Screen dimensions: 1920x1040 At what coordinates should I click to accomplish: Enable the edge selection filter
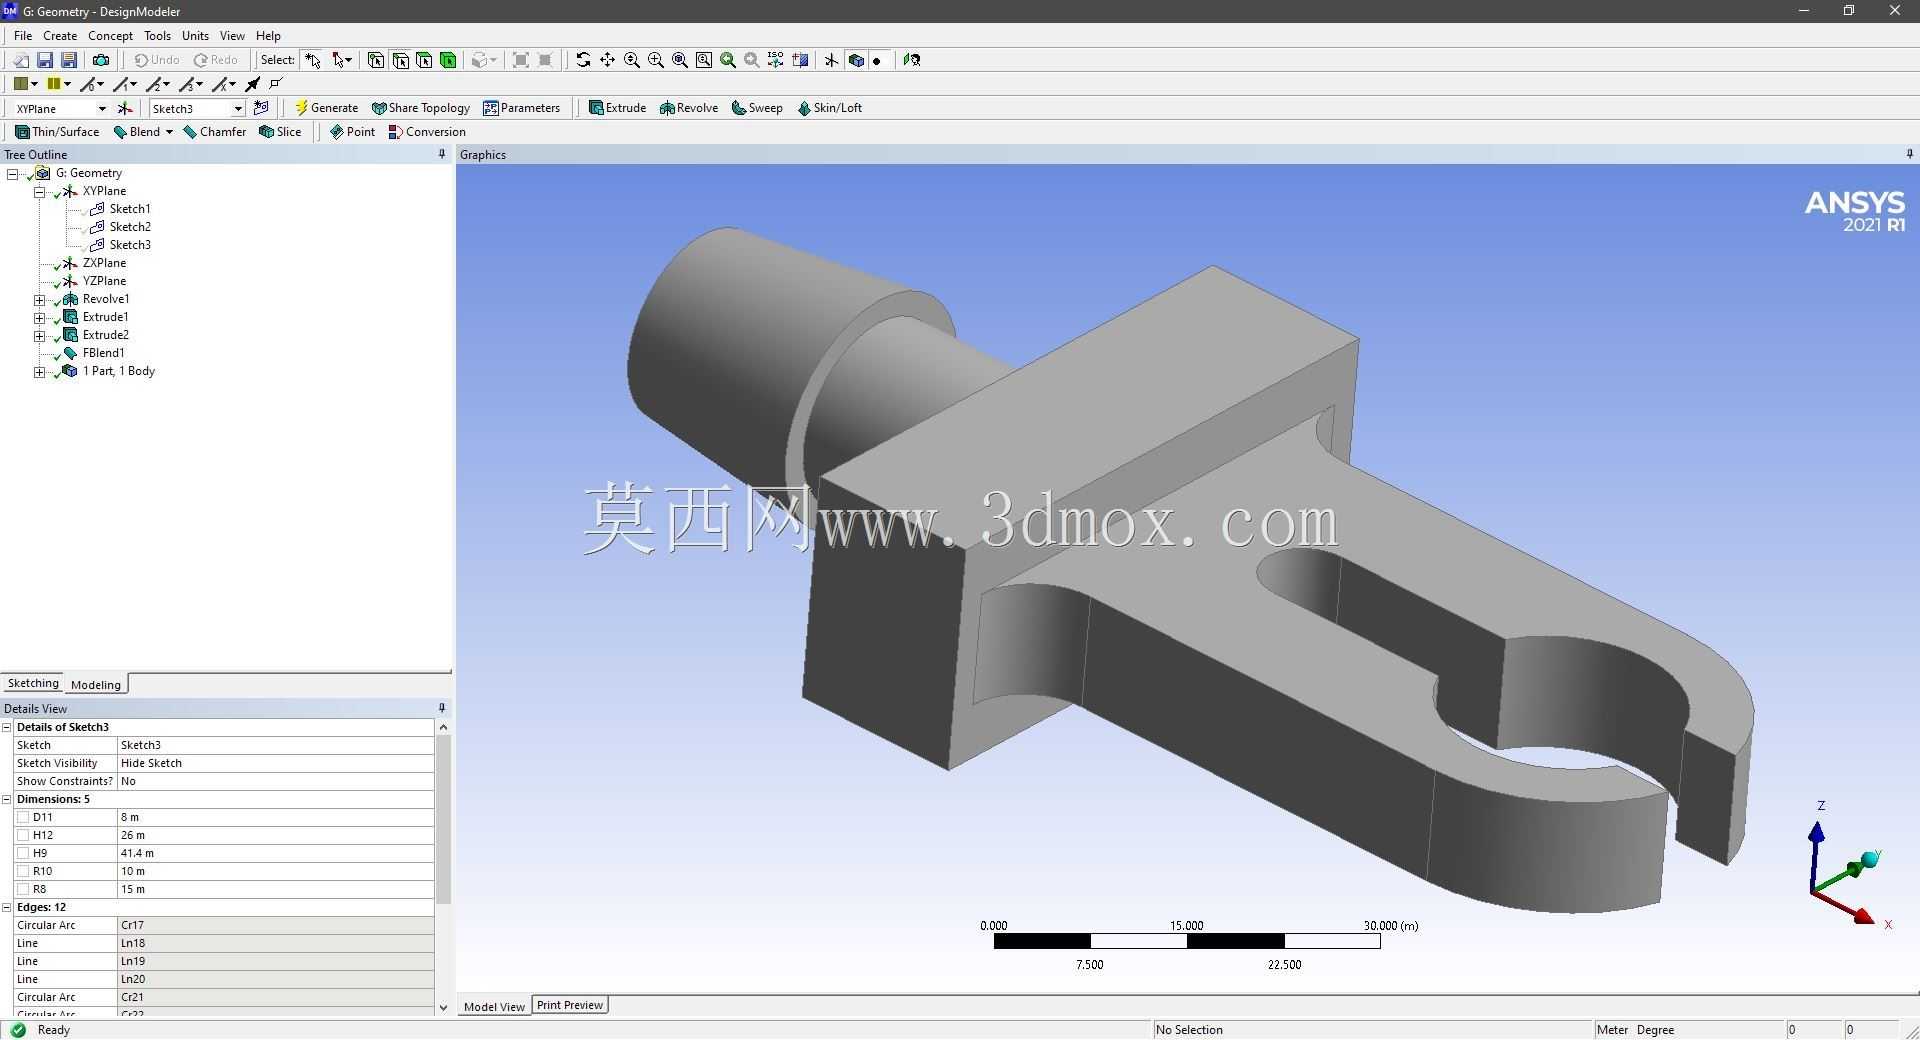400,60
